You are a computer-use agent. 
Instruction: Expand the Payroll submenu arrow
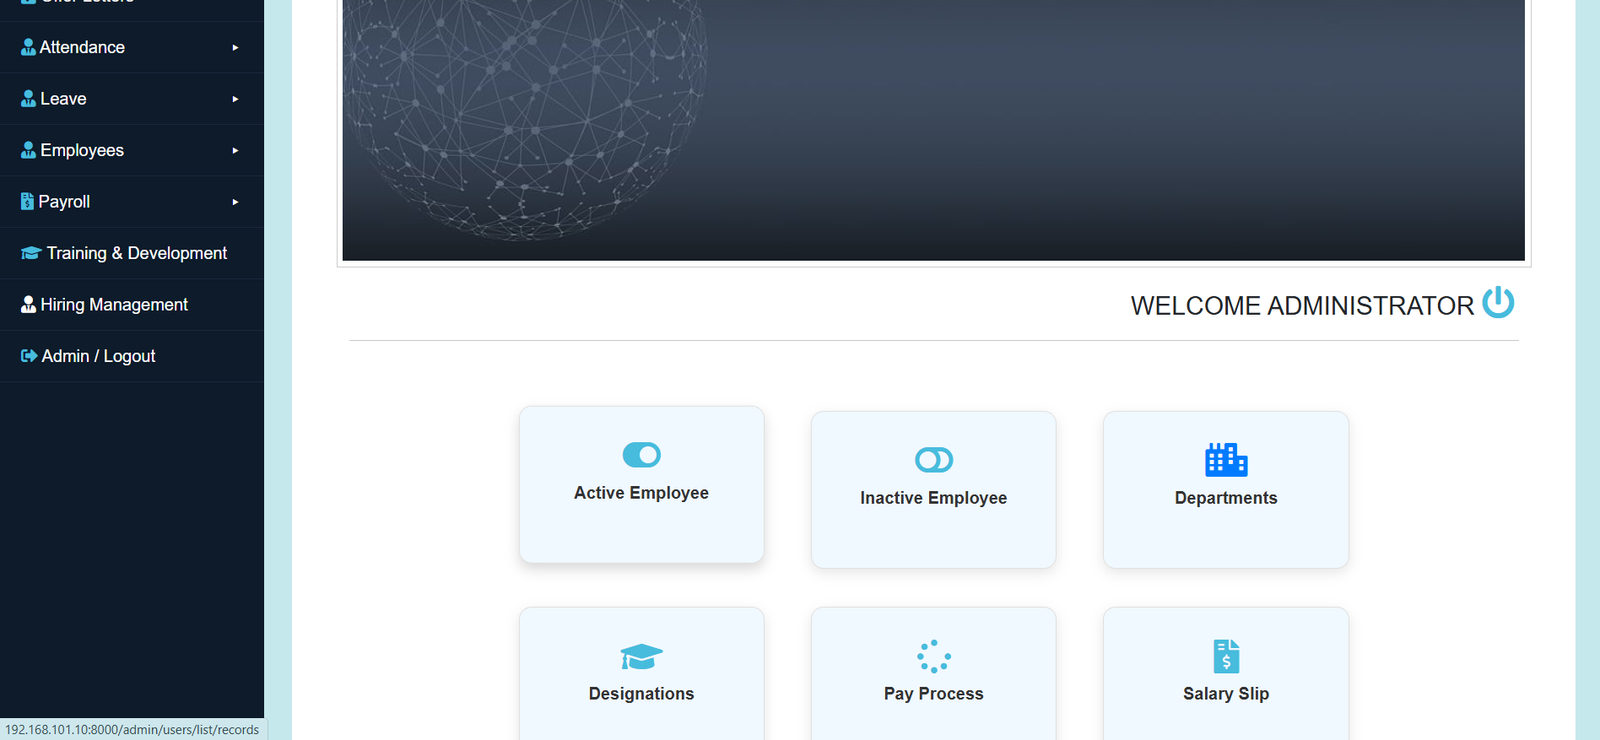(235, 202)
